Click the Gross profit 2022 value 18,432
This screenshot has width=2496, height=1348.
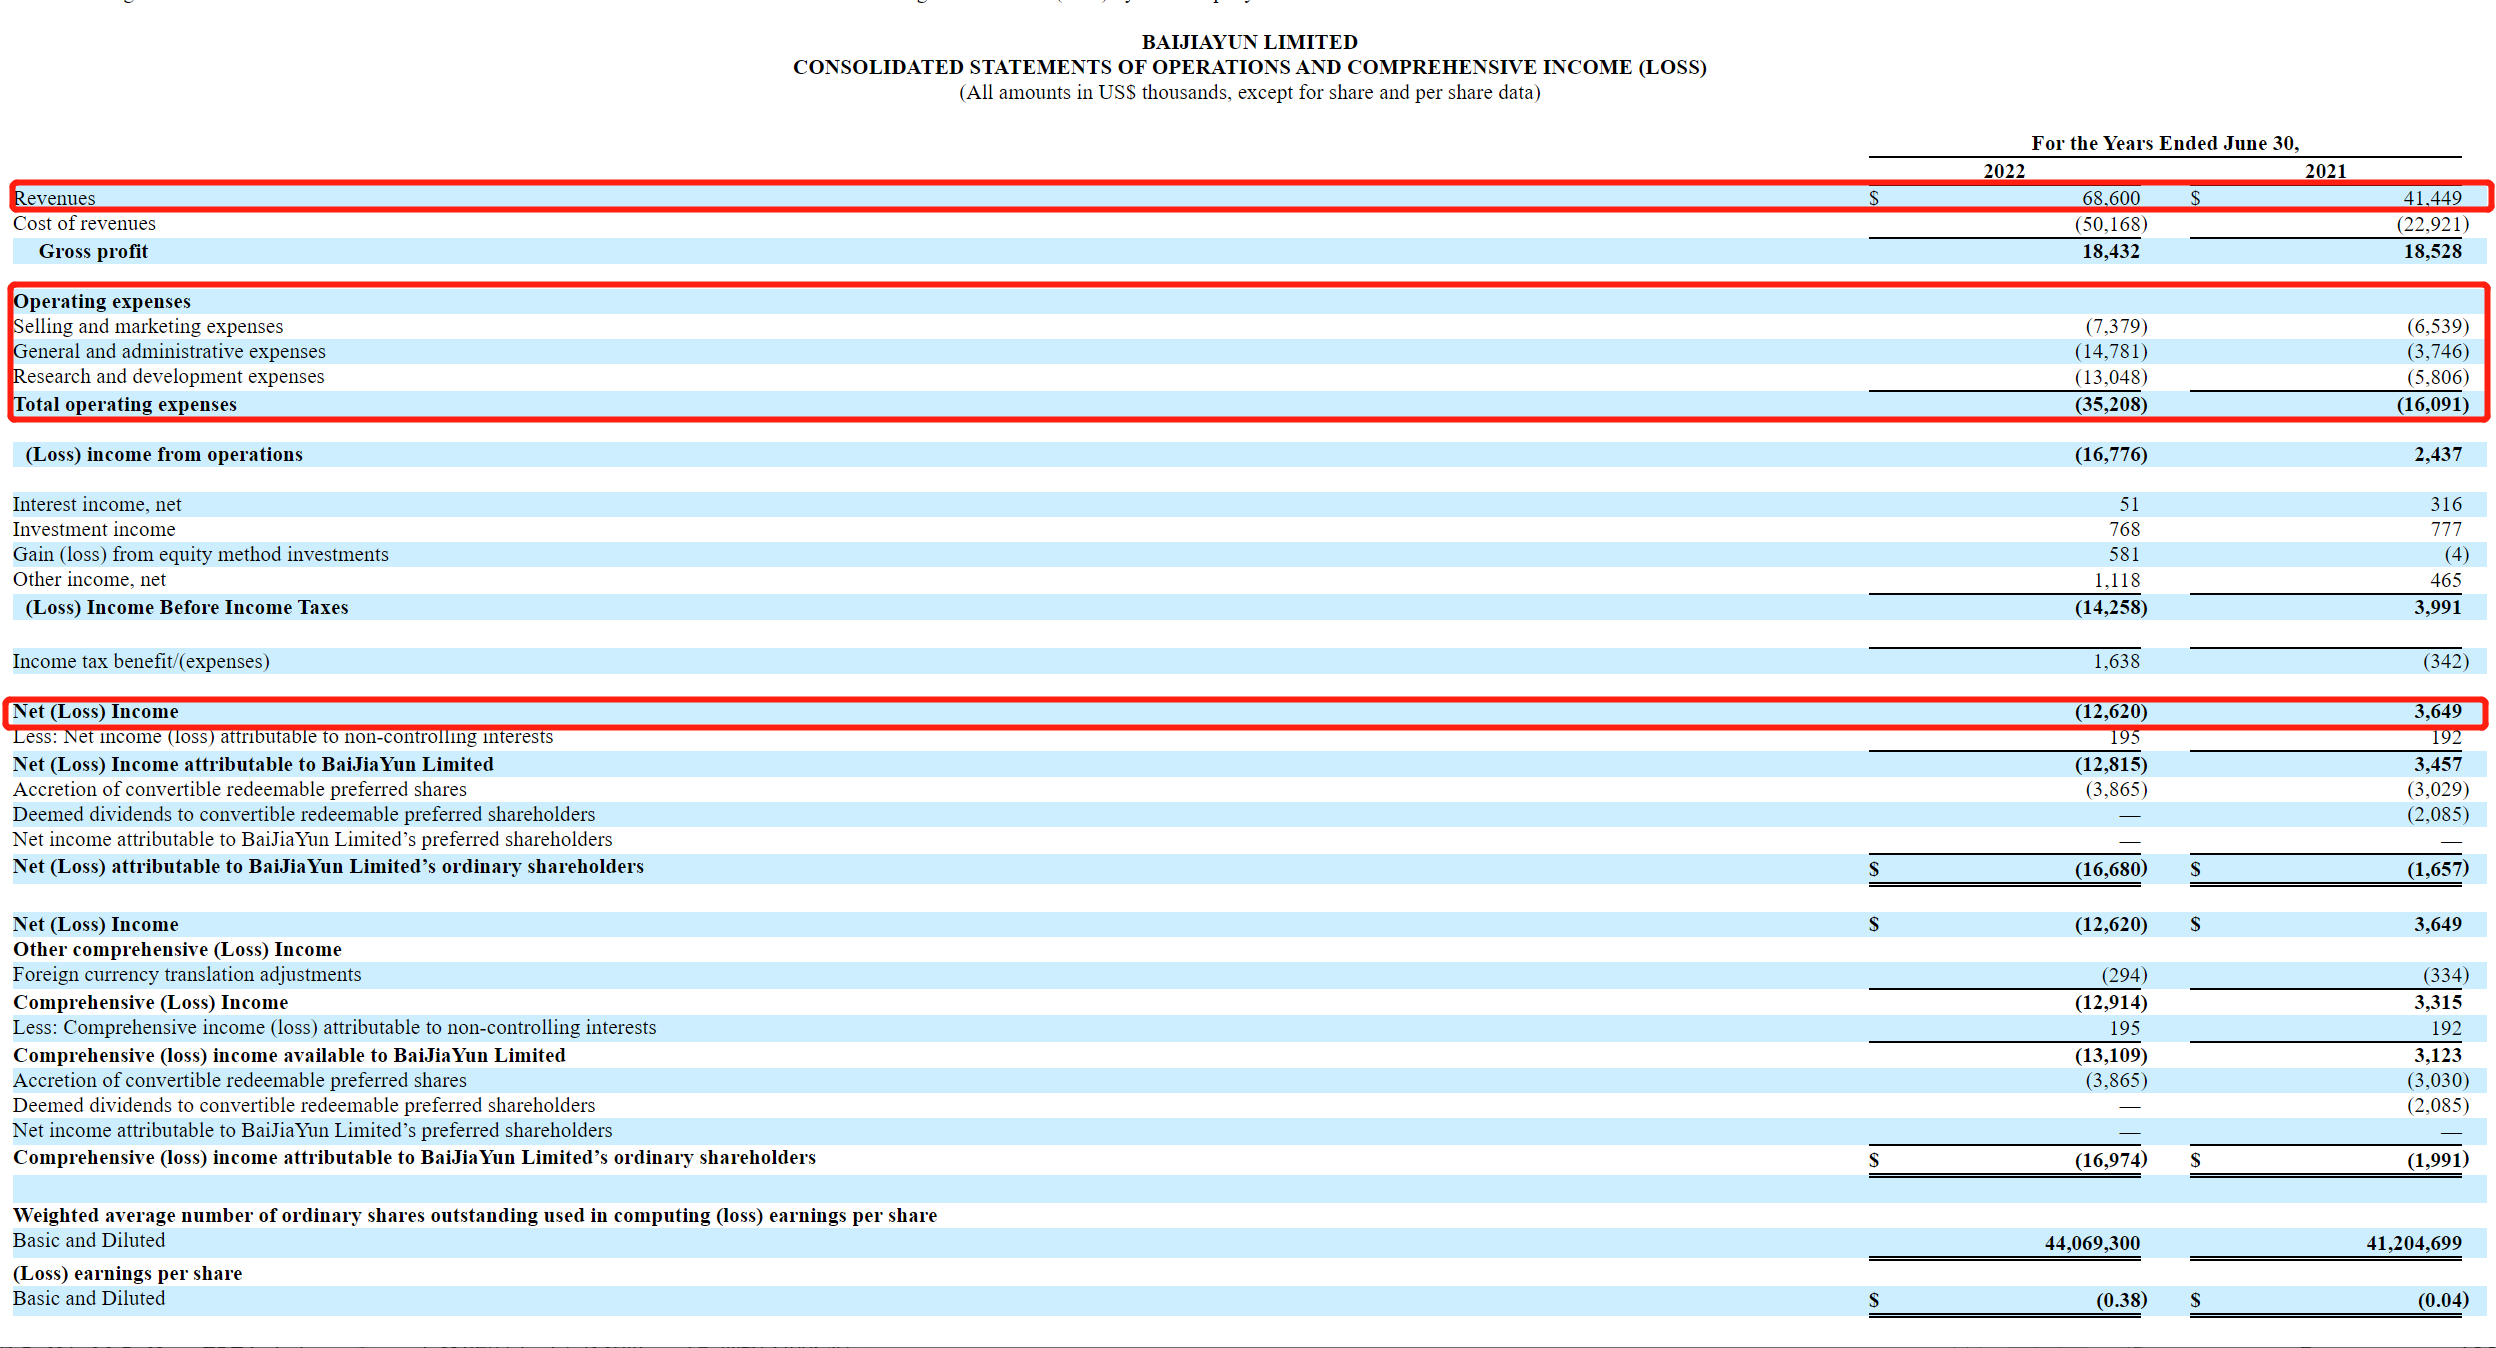[2110, 252]
